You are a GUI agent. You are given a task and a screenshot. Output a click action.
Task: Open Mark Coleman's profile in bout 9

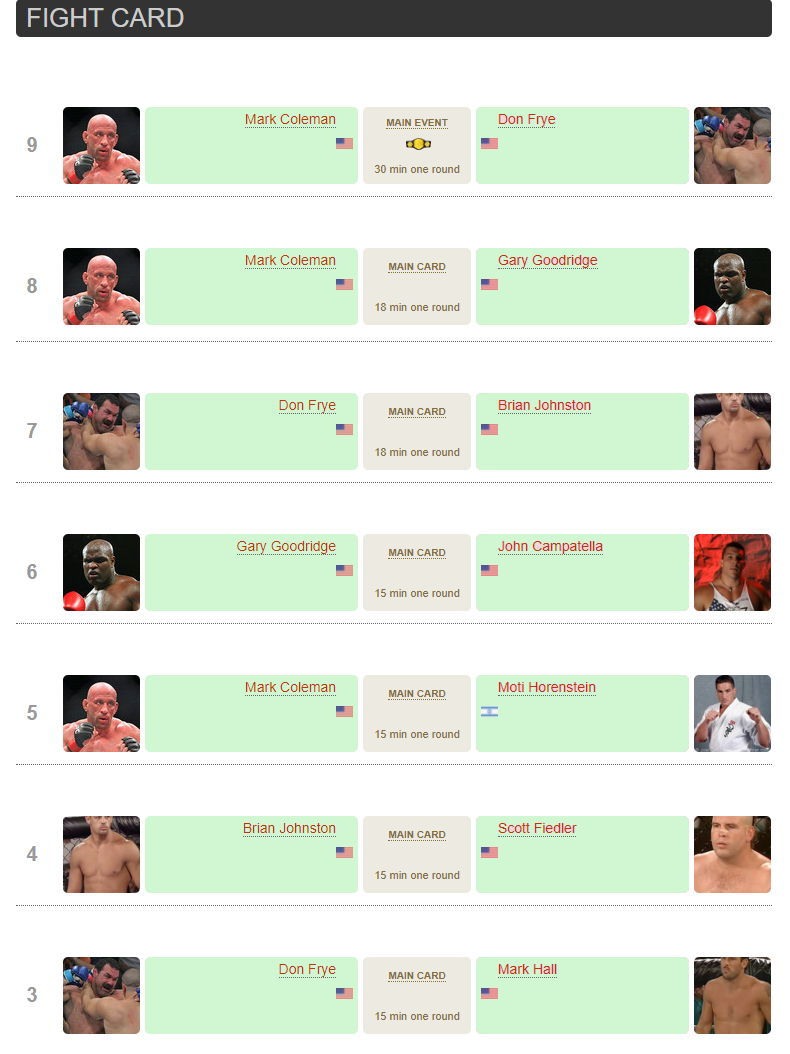point(290,120)
